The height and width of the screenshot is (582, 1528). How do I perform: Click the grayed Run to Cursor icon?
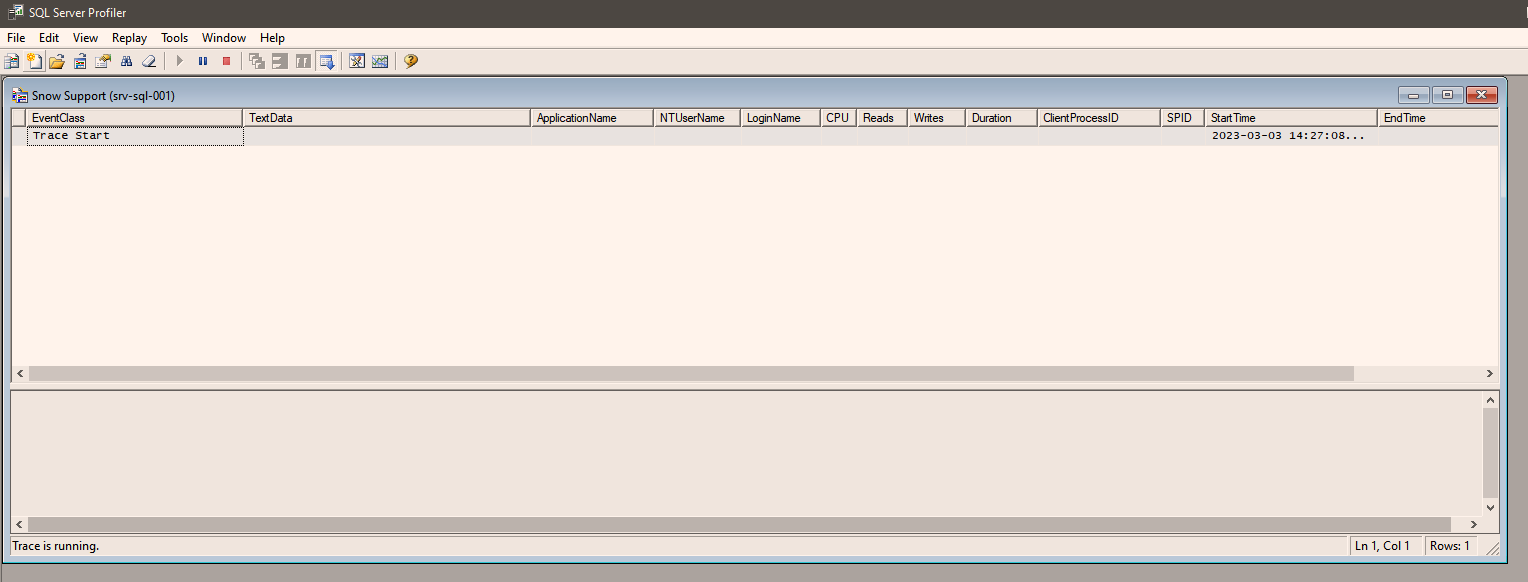[x=280, y=61]
